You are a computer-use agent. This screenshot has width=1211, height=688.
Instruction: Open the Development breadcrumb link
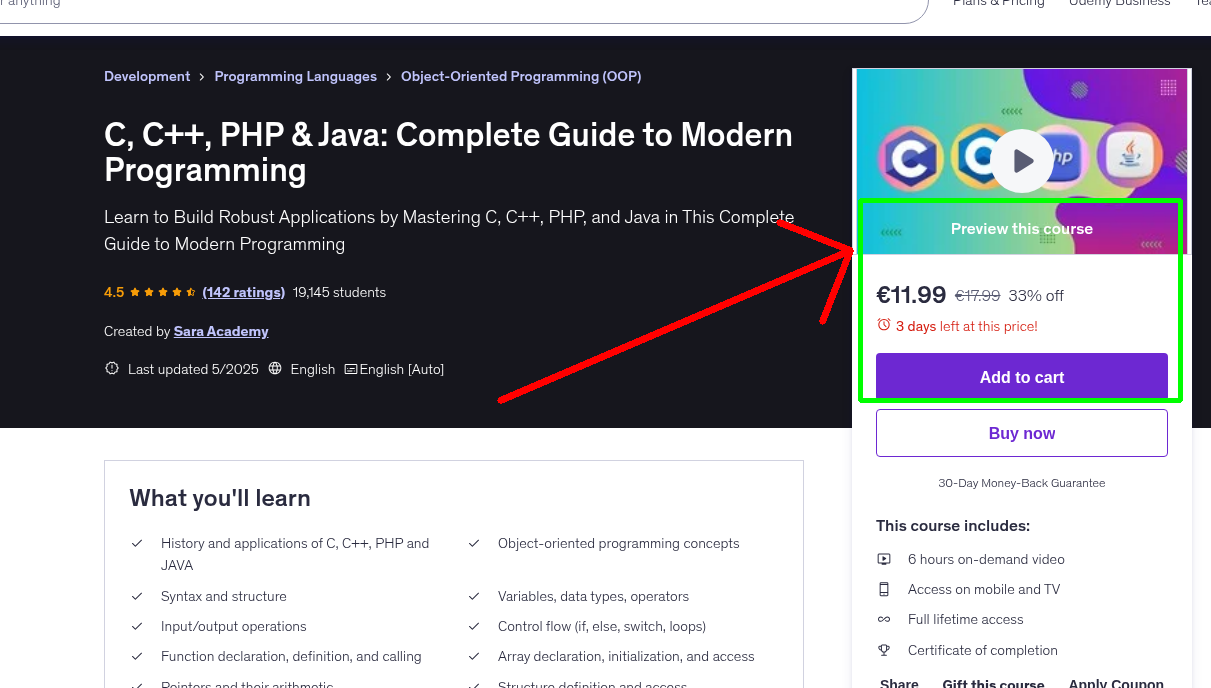pyautogui.click(x=147, y=76)
